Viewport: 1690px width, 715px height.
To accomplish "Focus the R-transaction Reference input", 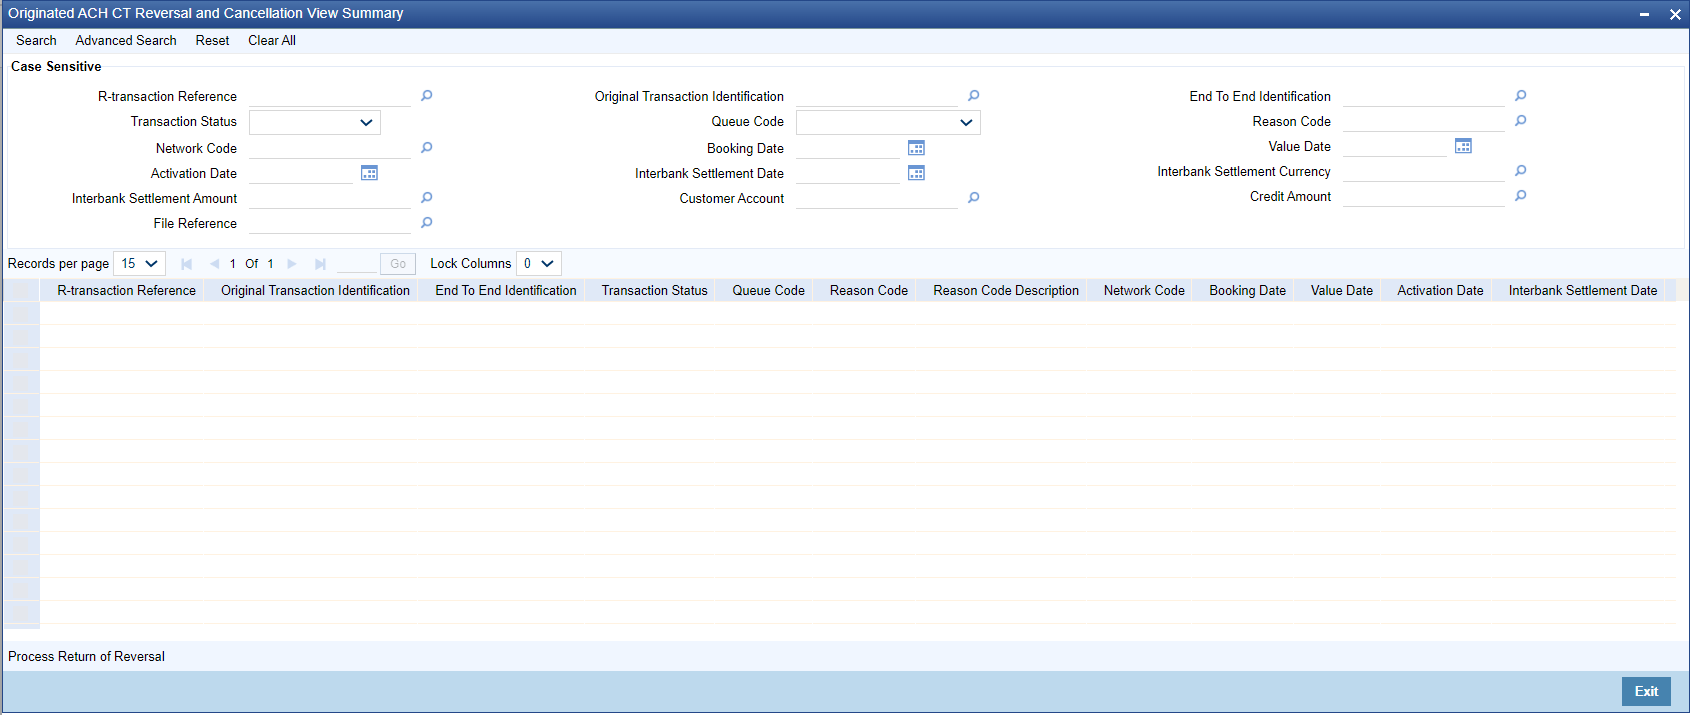I will [330, 96].
